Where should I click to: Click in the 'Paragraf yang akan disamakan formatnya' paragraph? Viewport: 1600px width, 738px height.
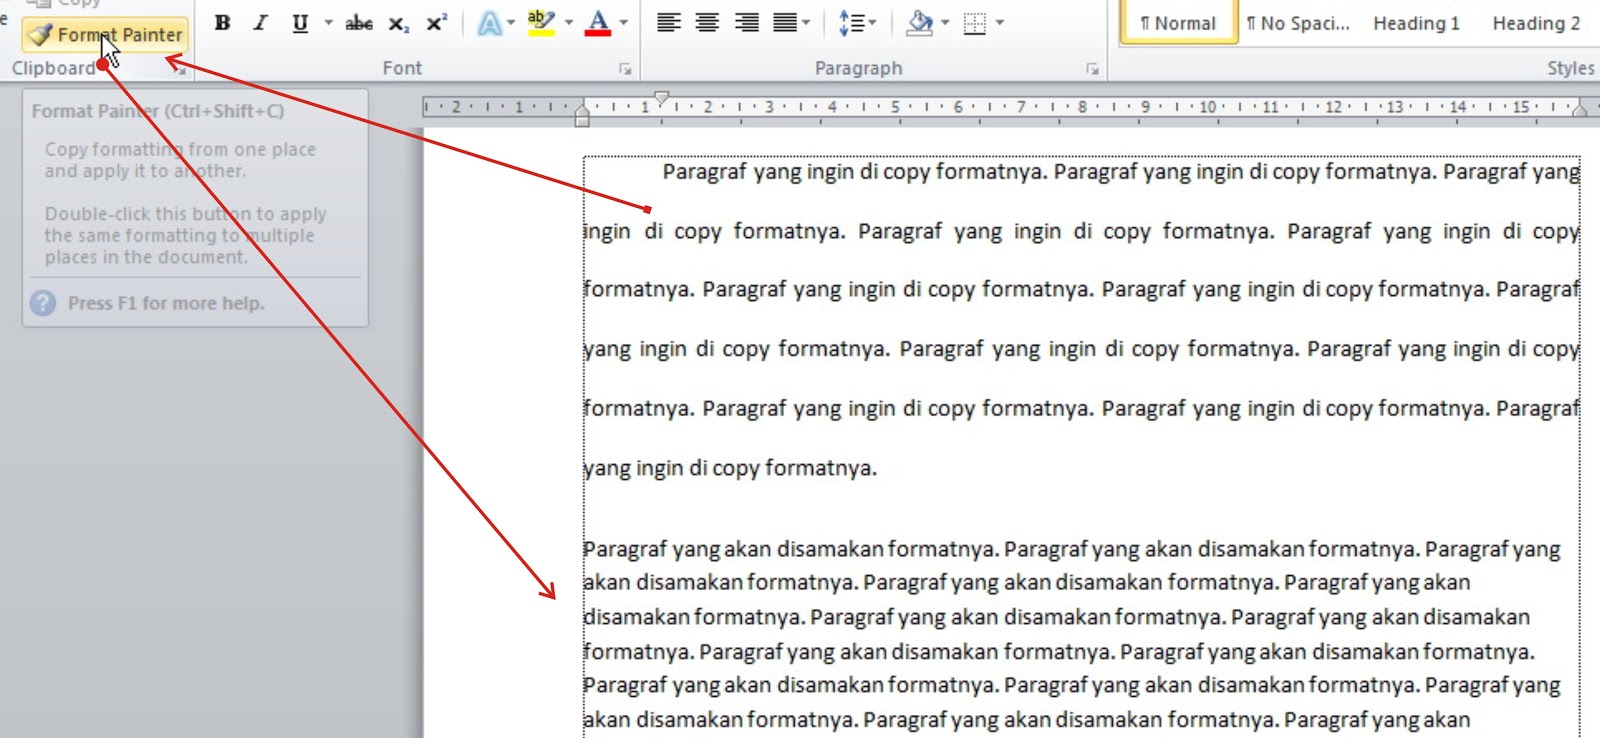[1071, 634]
